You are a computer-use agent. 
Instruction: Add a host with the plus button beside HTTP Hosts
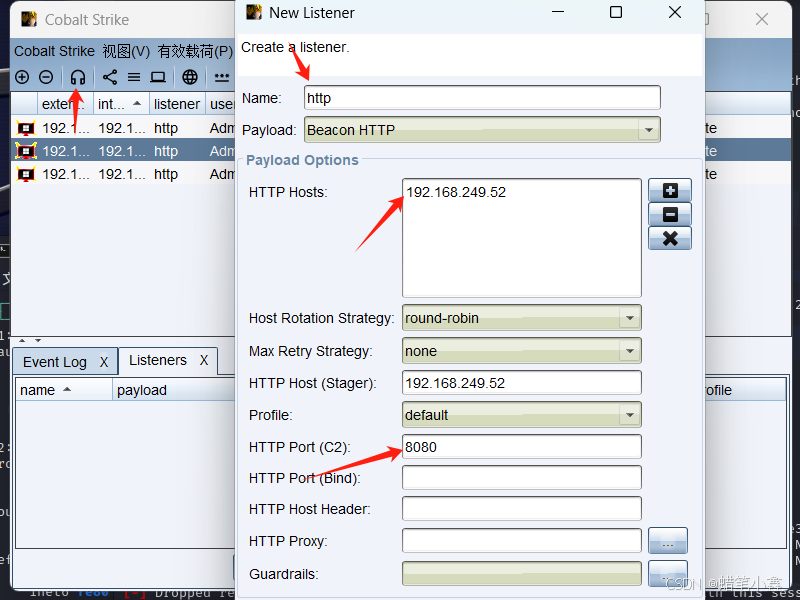pos(670,190)
